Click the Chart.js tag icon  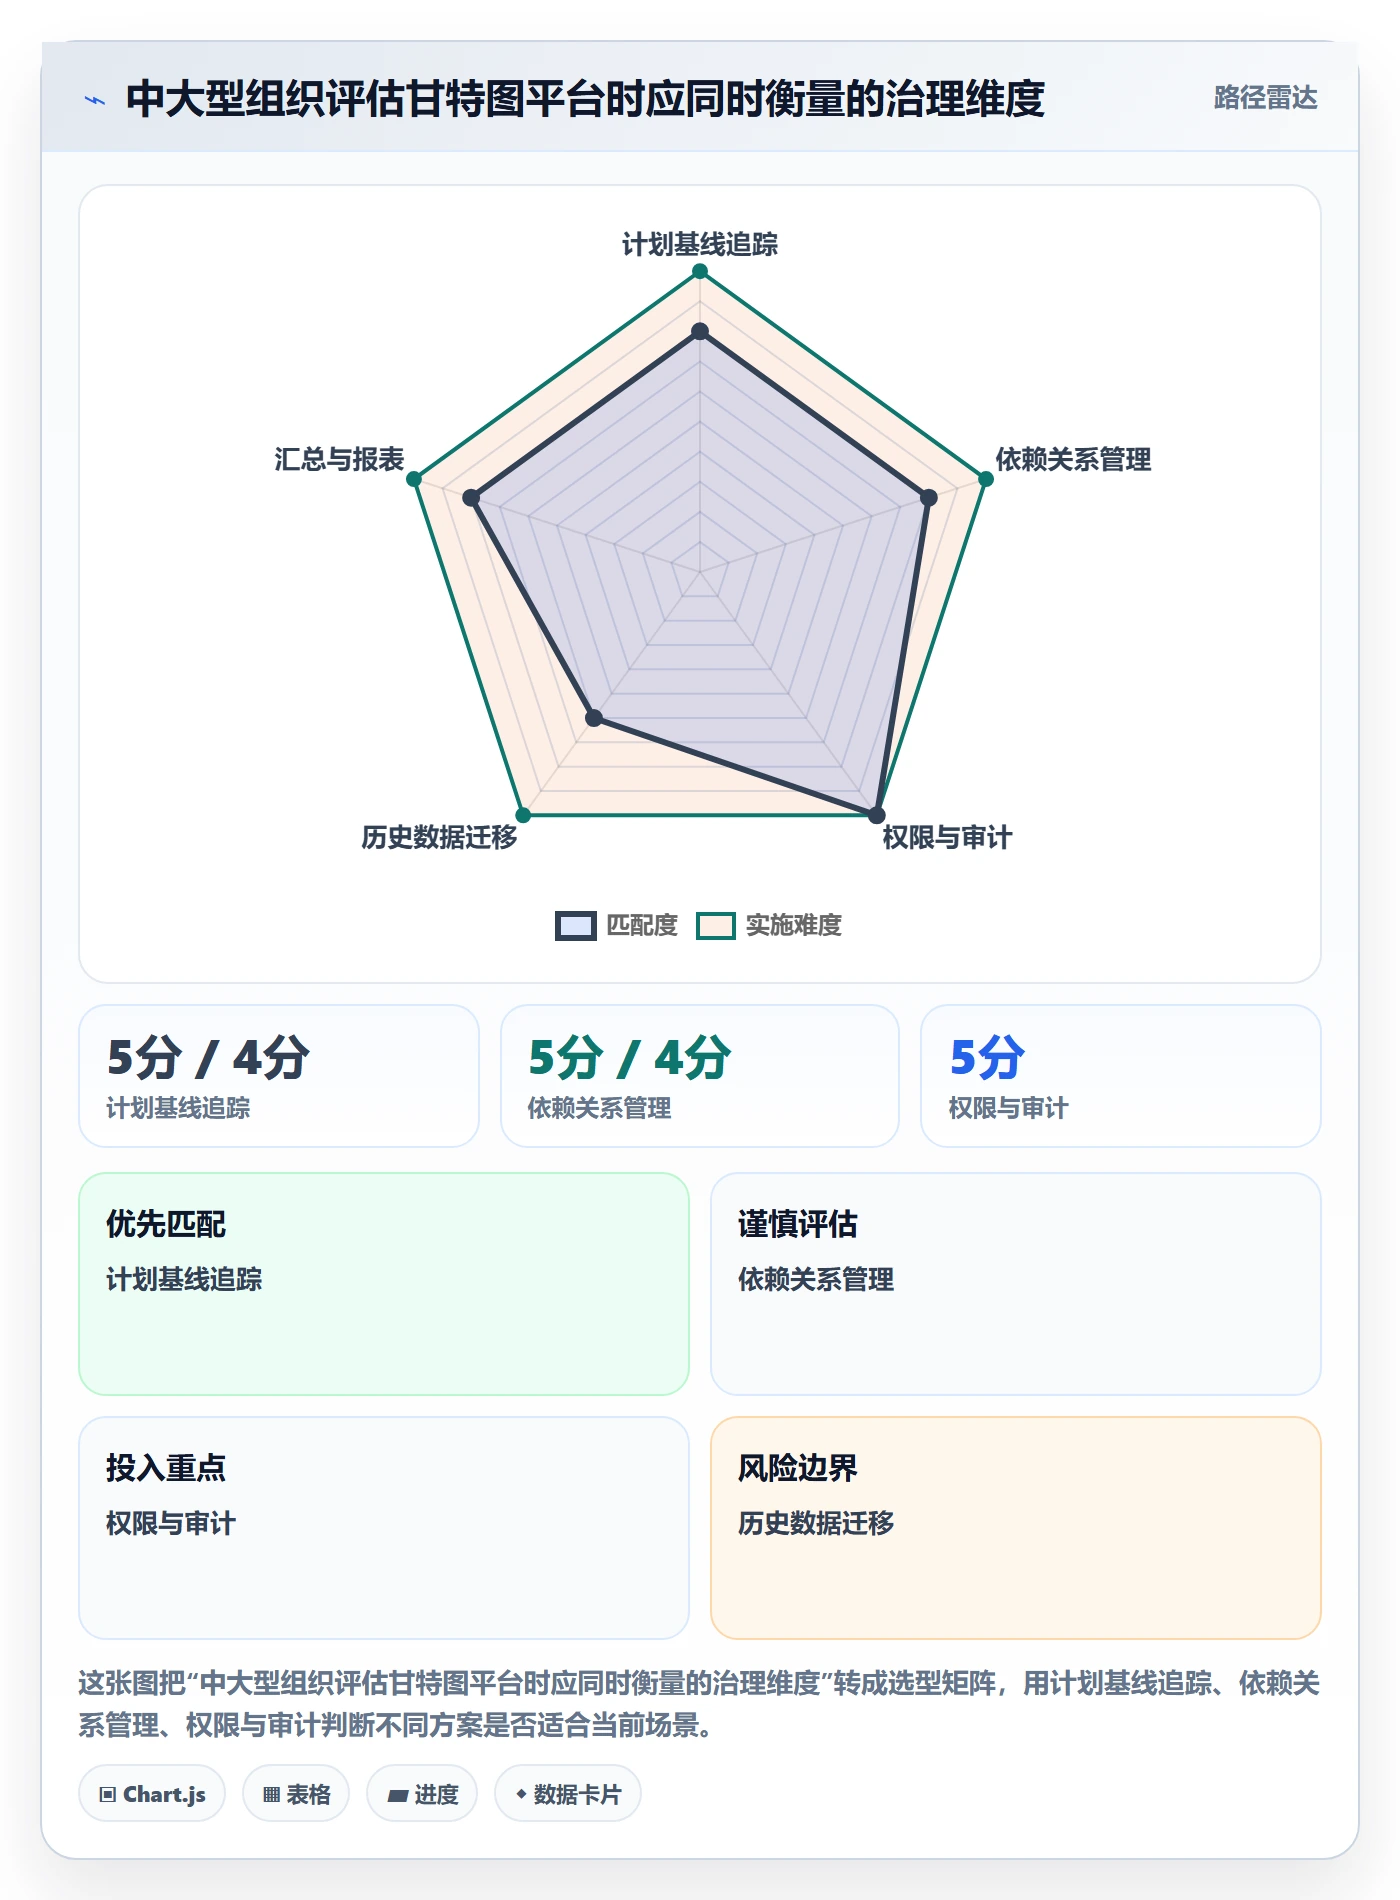pos(108,1794)
